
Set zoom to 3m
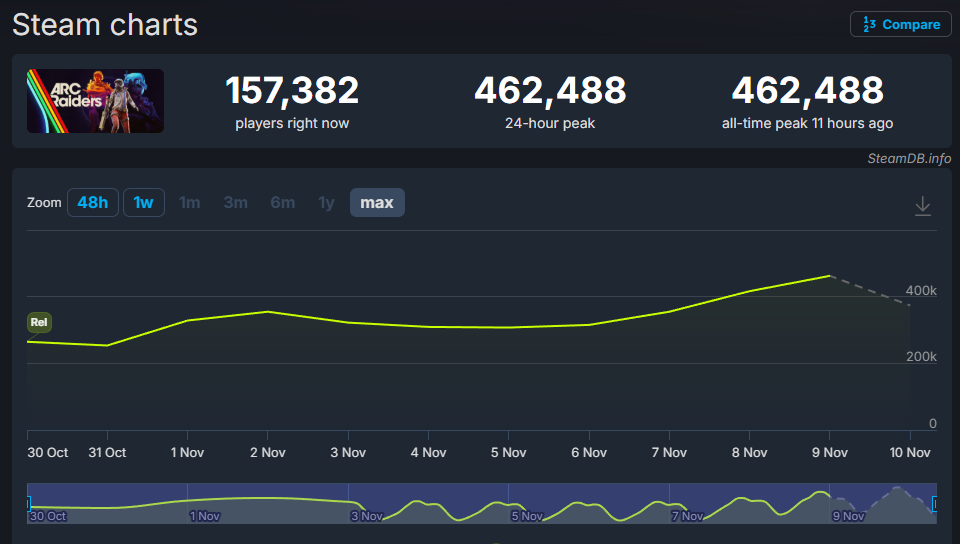coord(236,203)
